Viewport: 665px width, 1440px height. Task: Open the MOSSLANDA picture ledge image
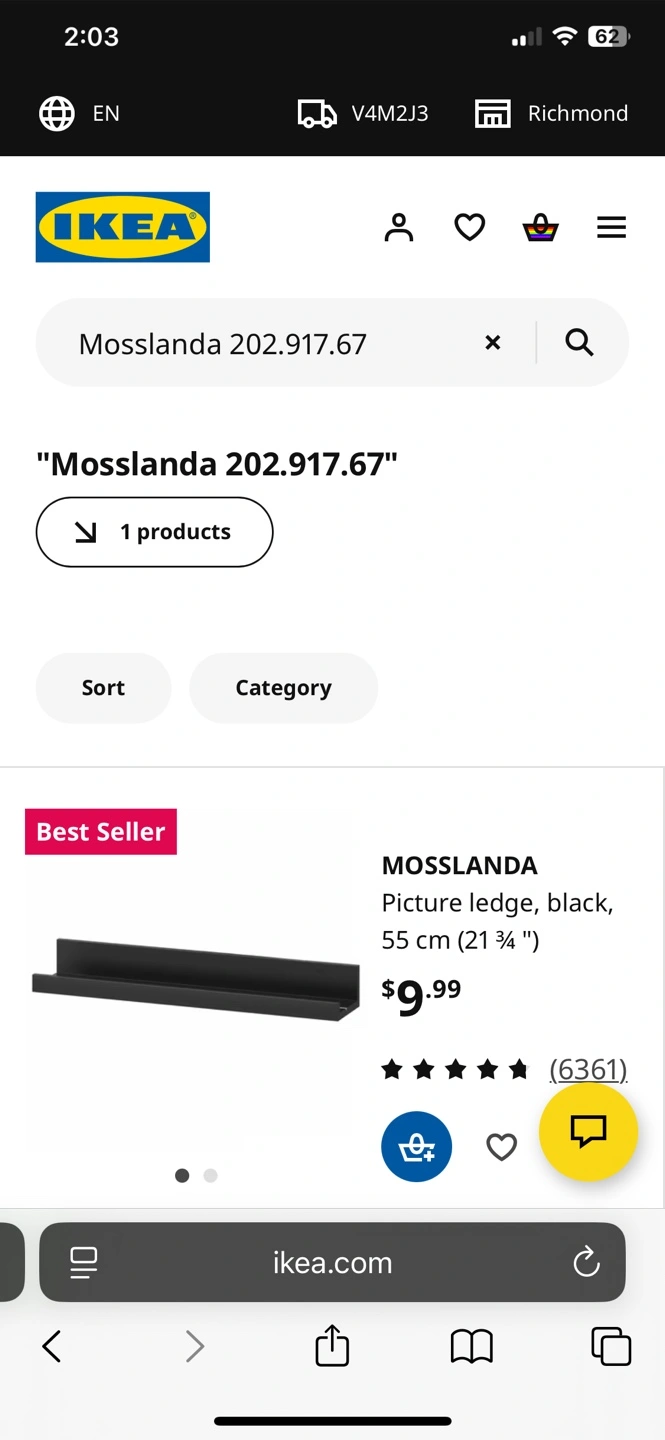tap(196, 980)
